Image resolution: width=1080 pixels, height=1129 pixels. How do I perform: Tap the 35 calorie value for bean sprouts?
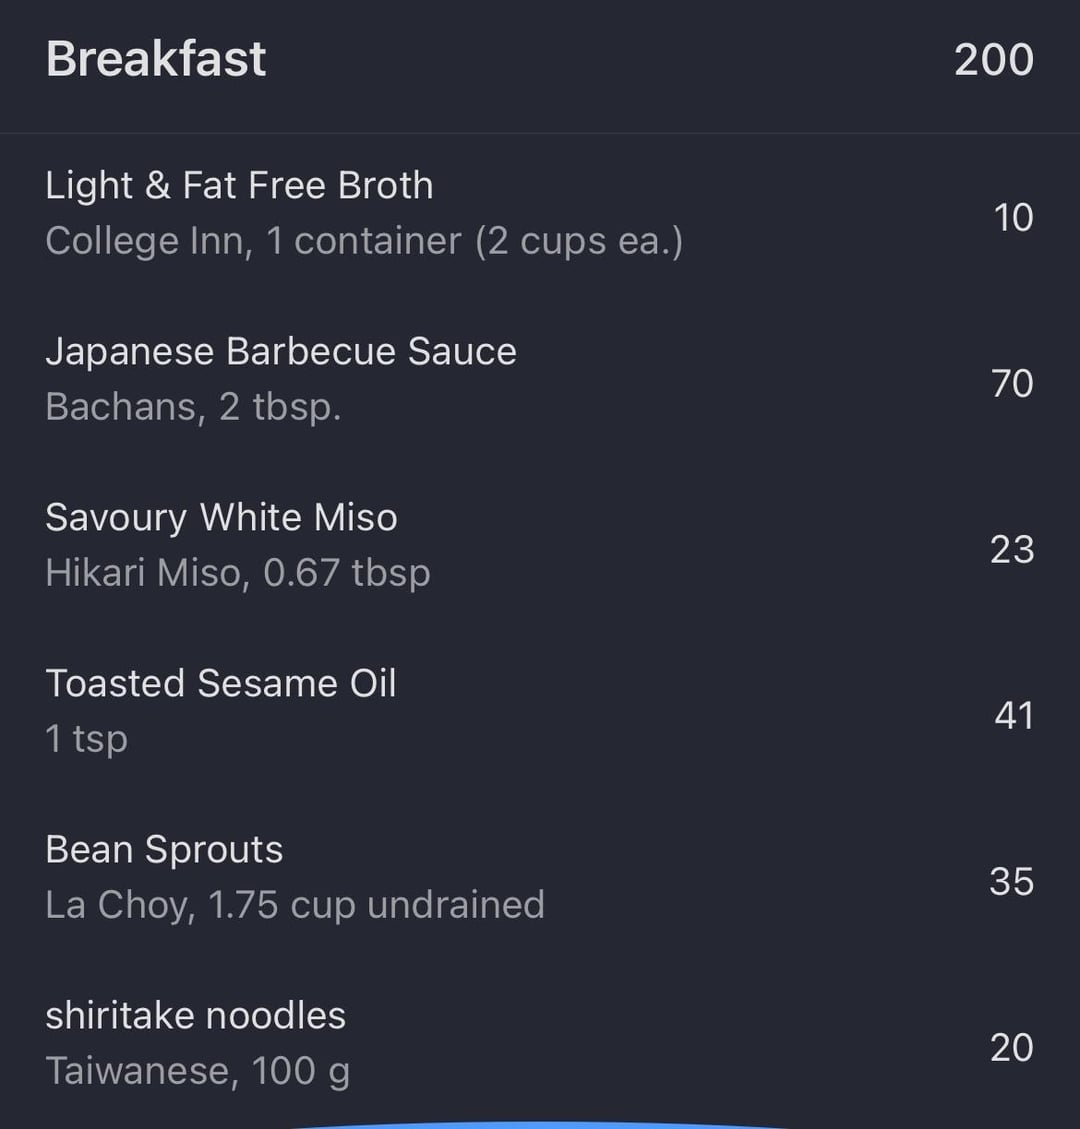coord(1012,882)
